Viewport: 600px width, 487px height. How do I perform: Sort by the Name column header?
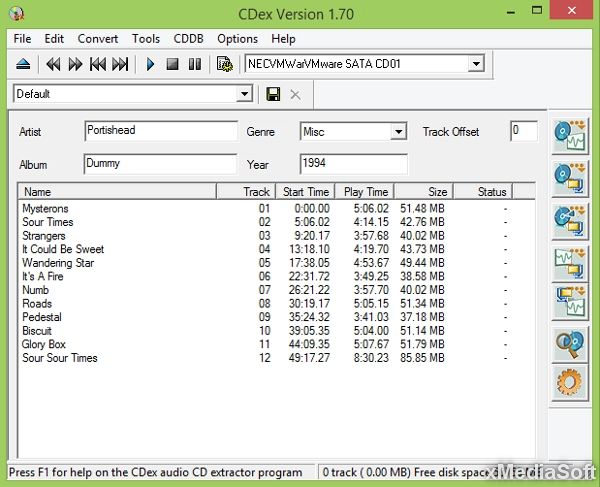click(117, 191)
